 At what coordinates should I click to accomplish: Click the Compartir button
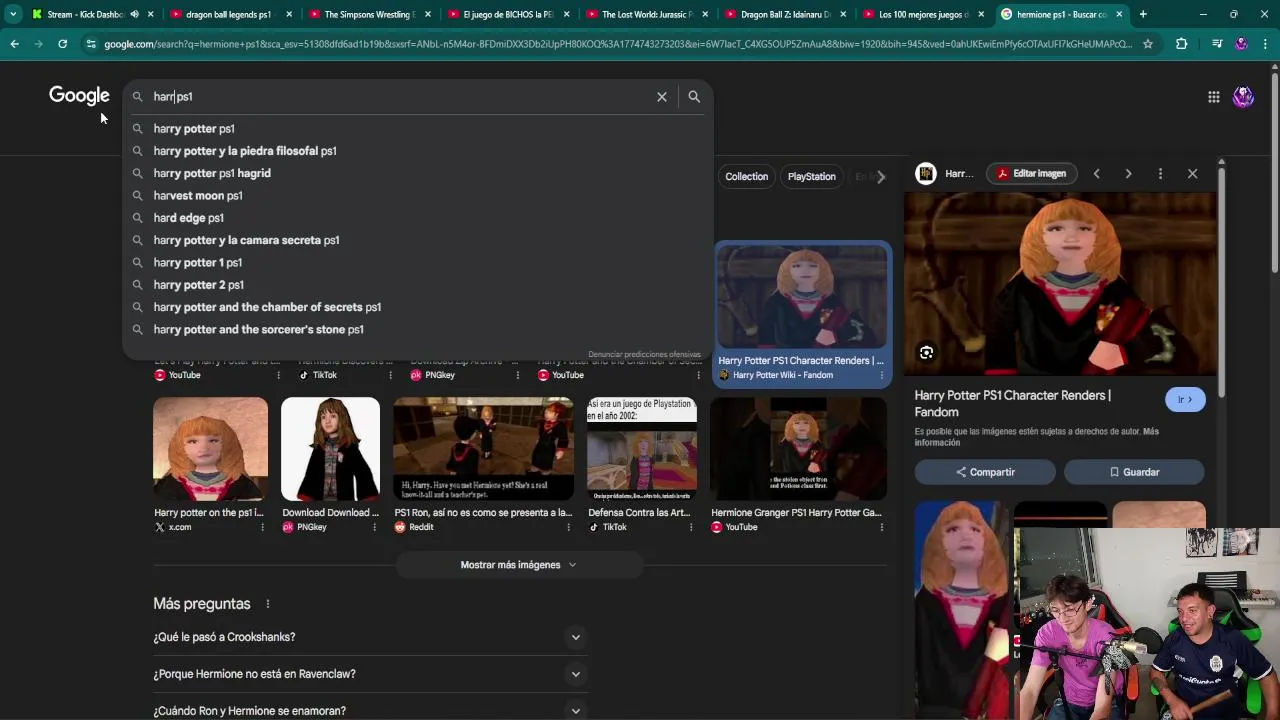pos(984,472)
